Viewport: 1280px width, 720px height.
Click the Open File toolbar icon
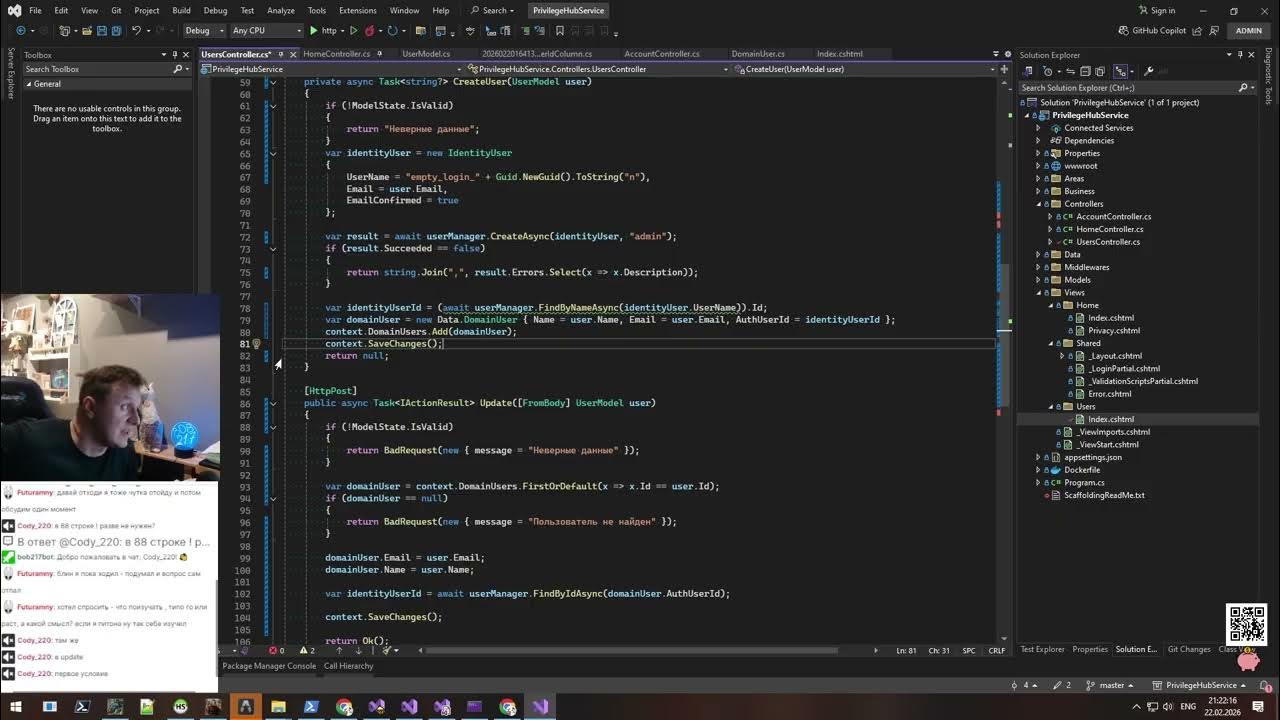[x=87, y=30]
